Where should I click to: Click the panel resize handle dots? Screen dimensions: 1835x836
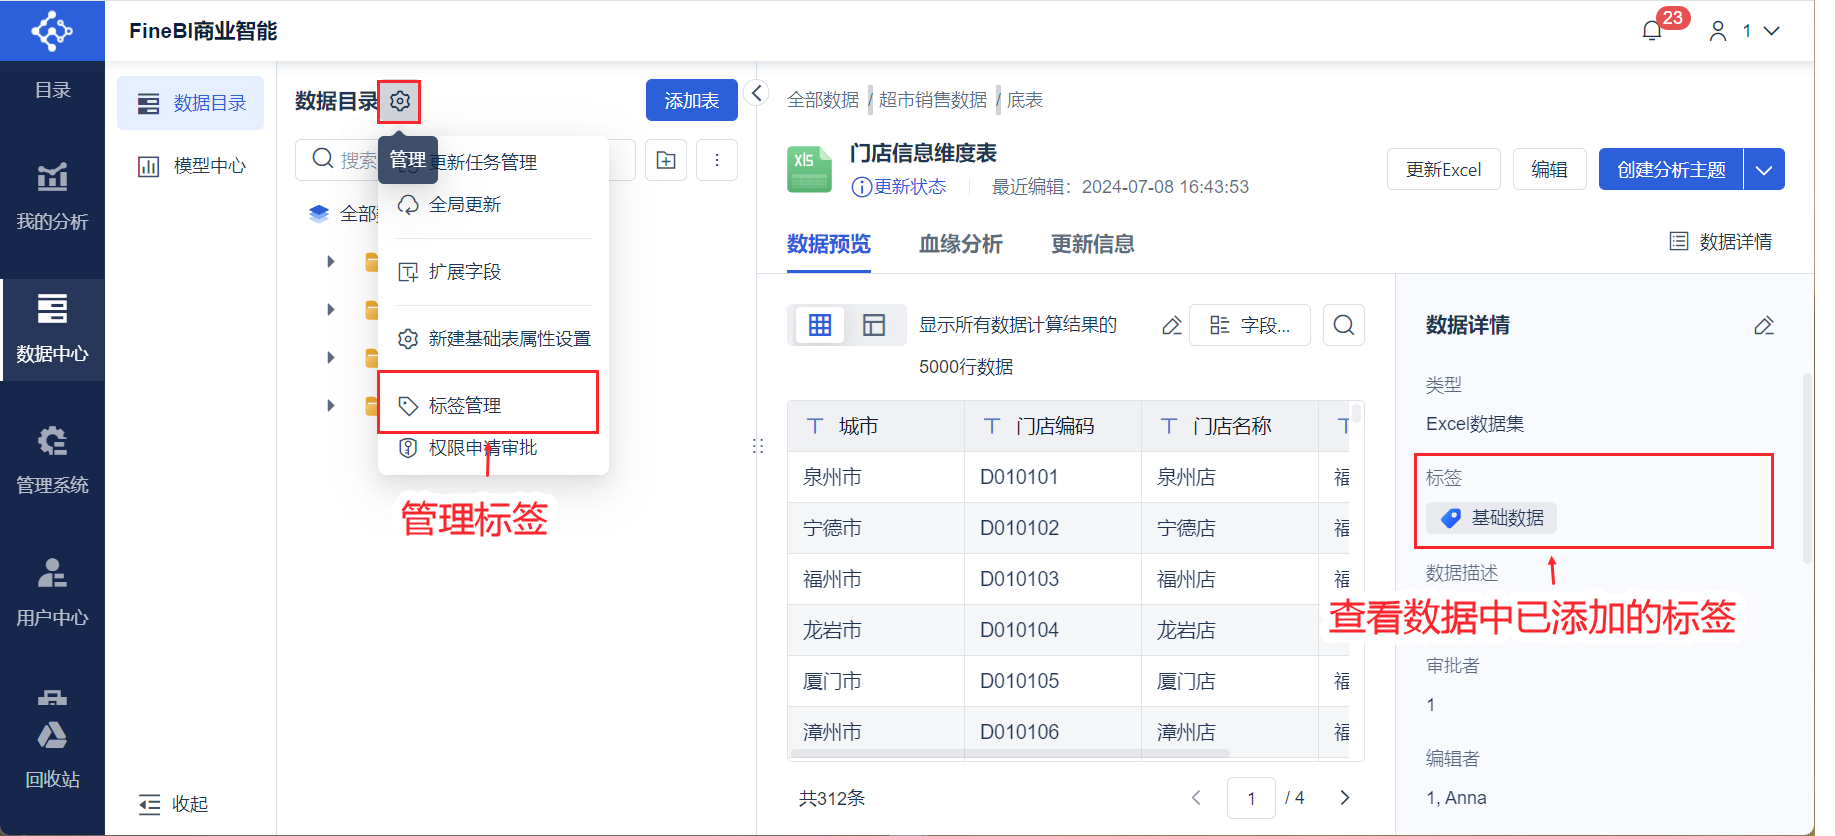pyautogui.click(x=758, y=446)
